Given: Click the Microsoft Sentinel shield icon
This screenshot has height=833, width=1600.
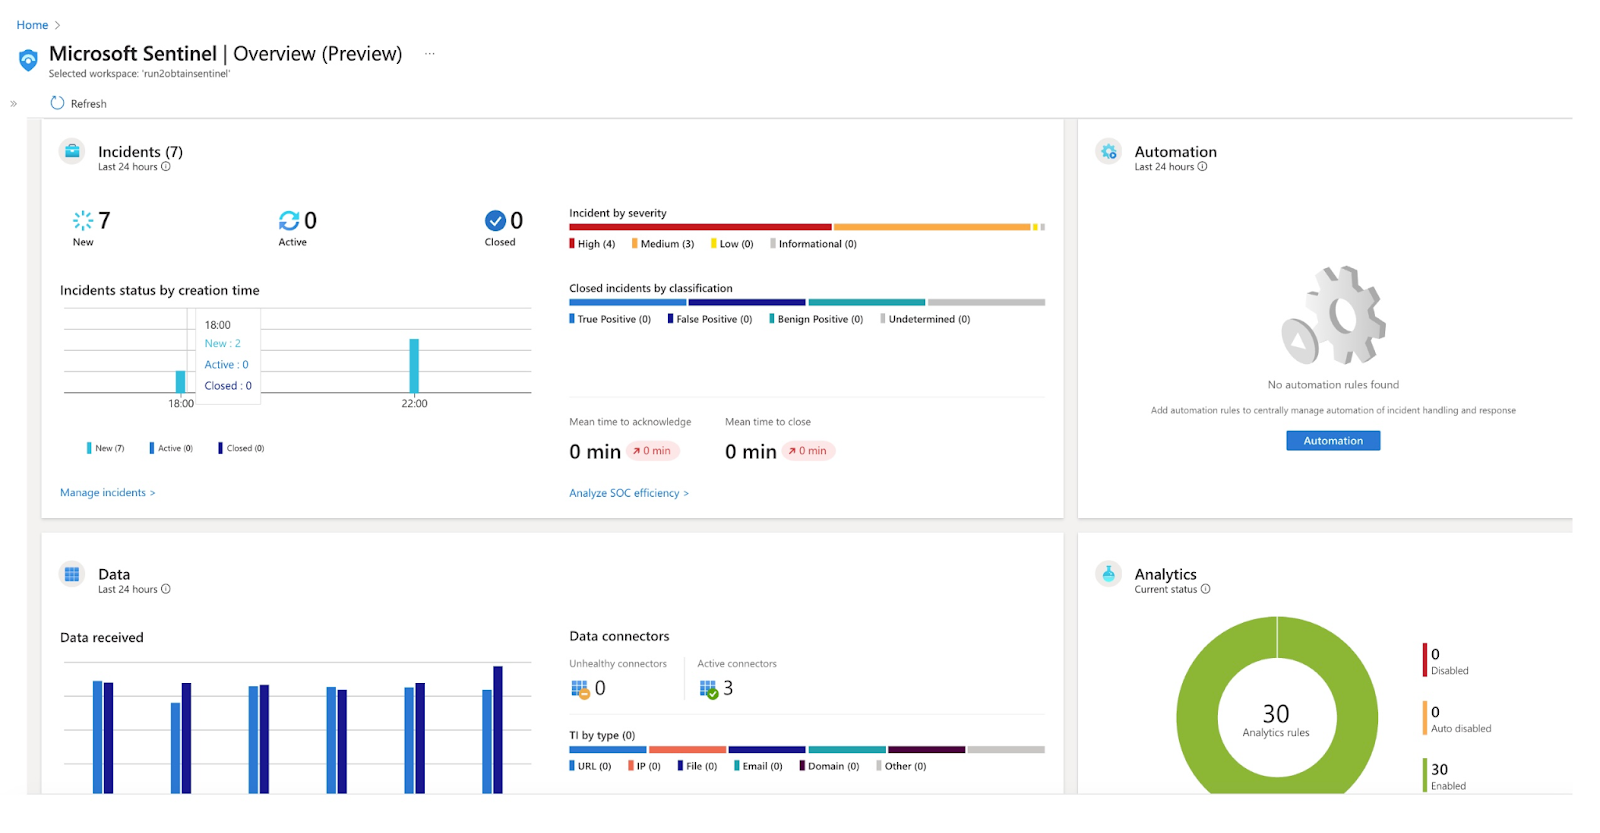Looking at the screenshot, I should point(28,60).
